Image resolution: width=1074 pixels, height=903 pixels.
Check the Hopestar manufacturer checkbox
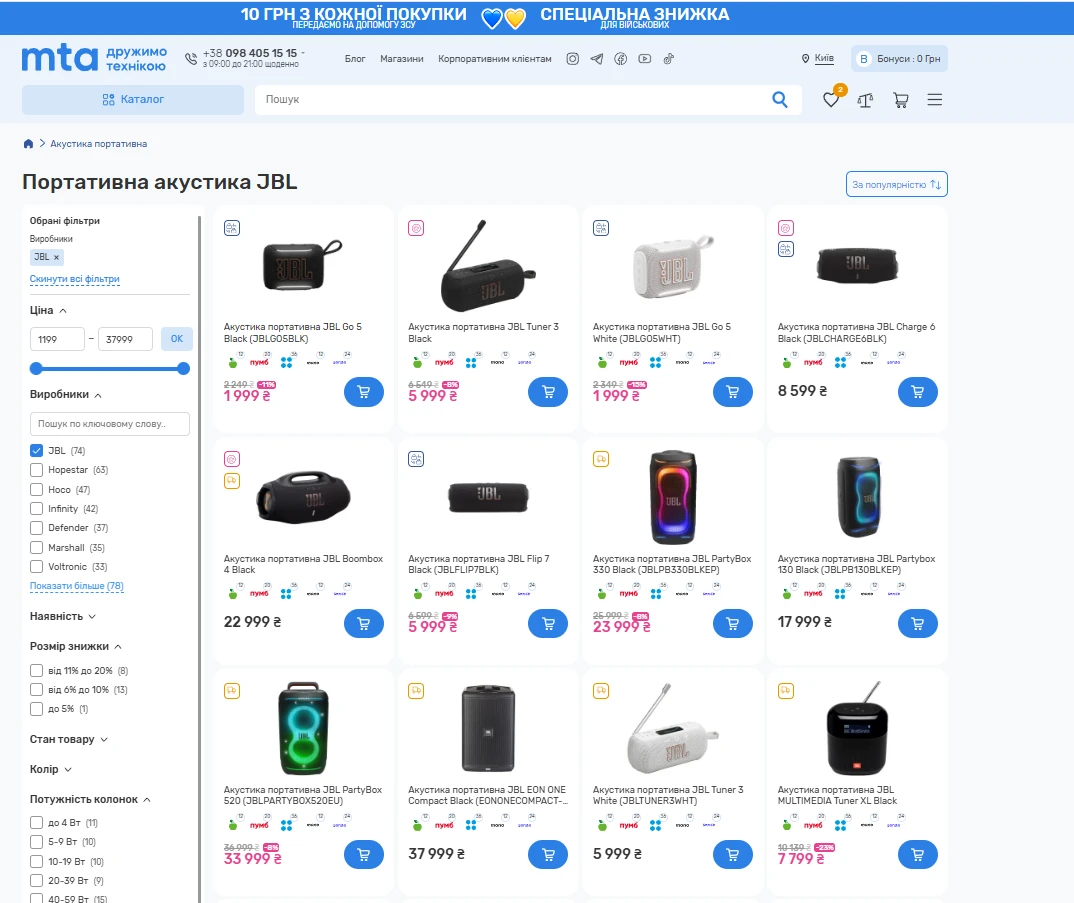pyautogui.click(x=36, y=470)
